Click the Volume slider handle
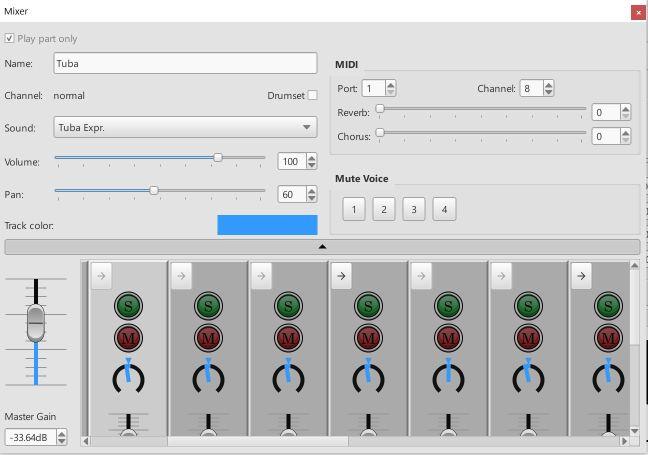This screenshot has width=648, height=455. pyautogui.click(x=218, y=157)
